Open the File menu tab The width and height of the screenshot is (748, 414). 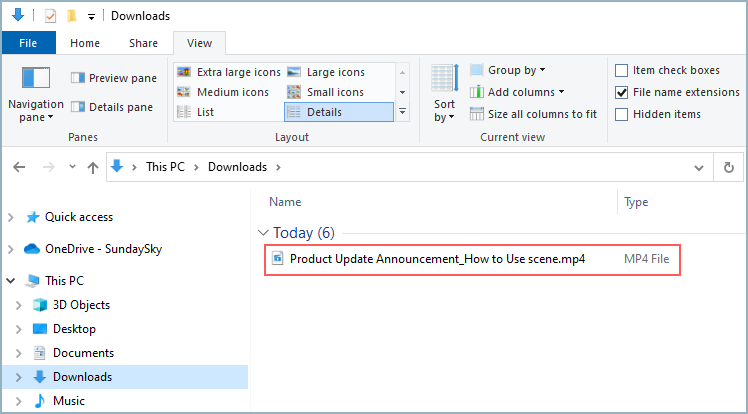[28, 43]
